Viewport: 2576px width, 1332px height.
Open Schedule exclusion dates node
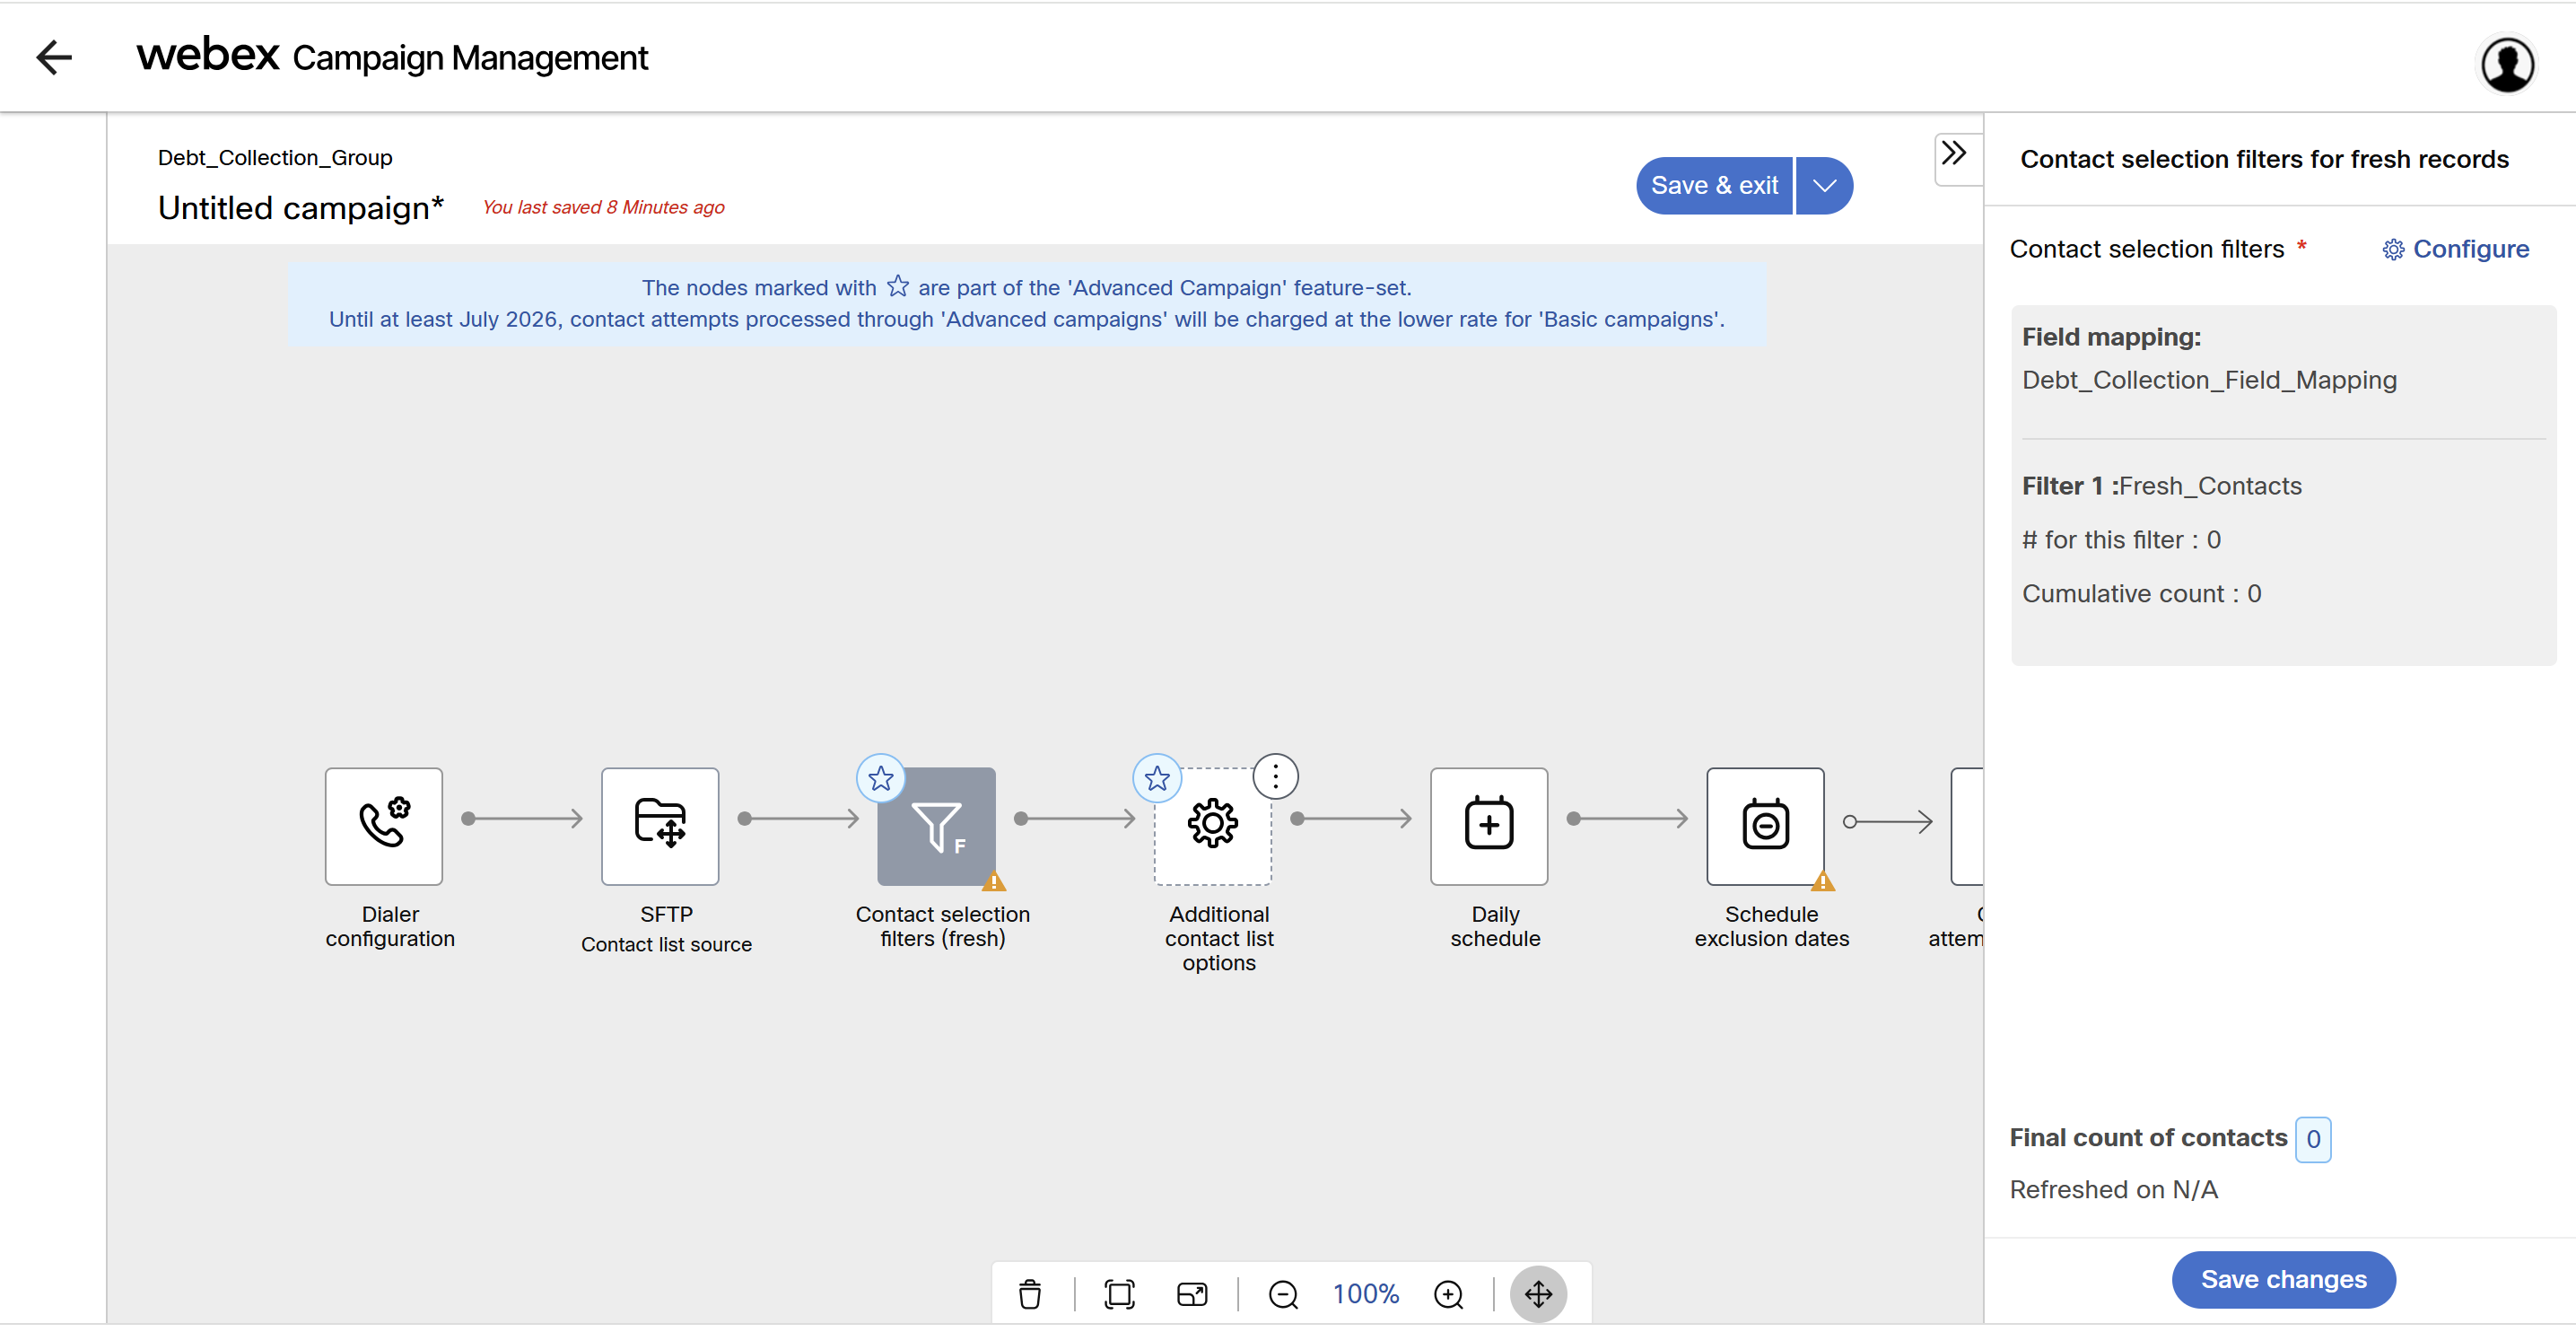click(1765, 826)
